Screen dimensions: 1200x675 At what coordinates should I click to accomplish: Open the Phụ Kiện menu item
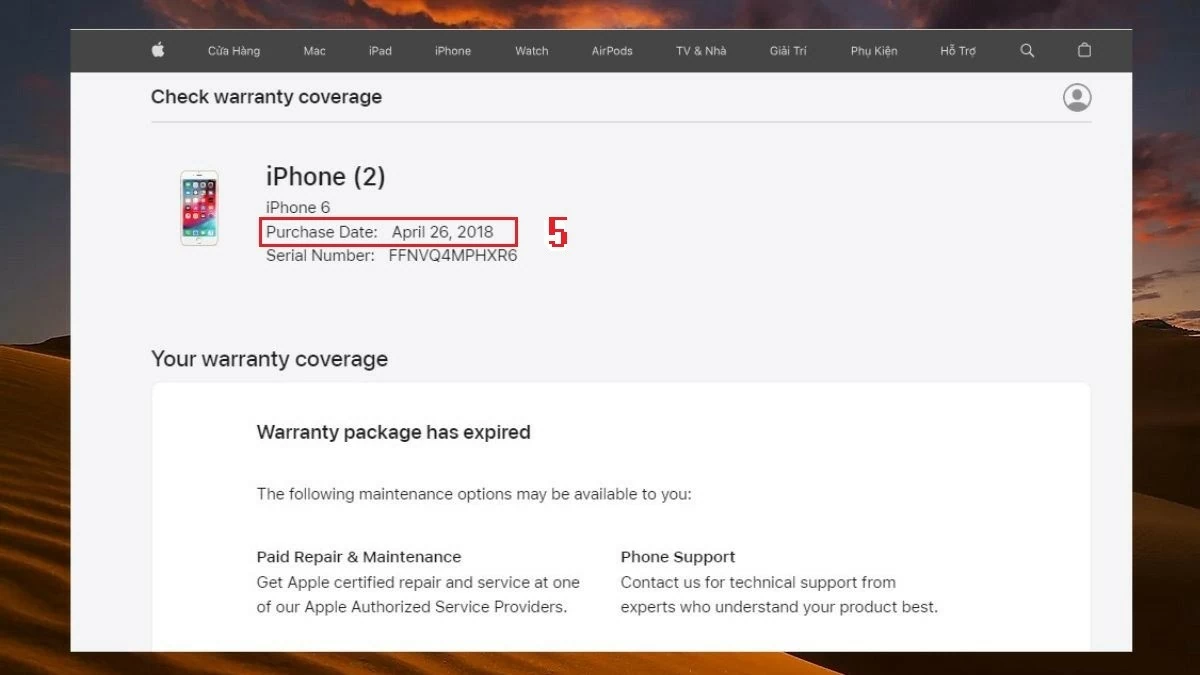874,50
